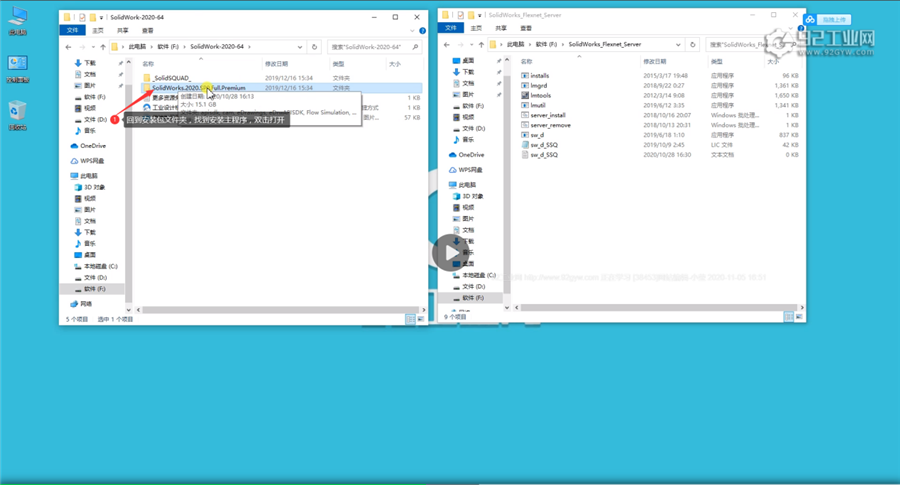This screenshot has height=485, width=900.
Task: Go back in SolidWorks_Flexnet_Server window
Action: coord(447,44)
